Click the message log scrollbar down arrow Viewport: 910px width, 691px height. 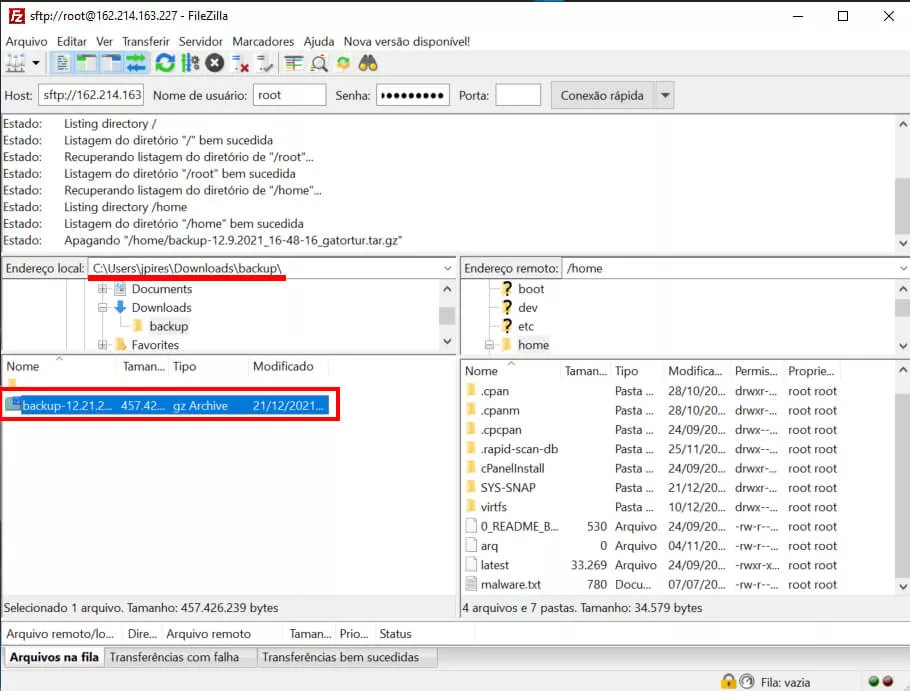coord(902,243)
